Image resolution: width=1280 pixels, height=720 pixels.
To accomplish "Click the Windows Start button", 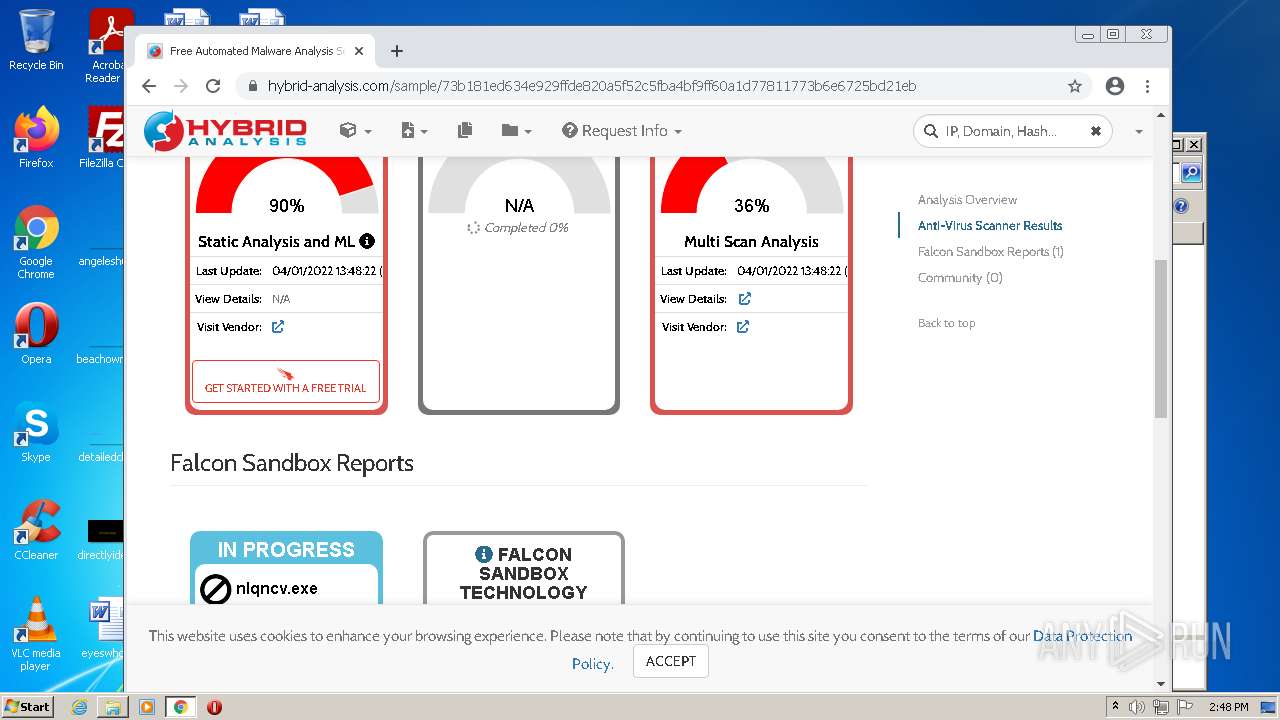I will 28,707.
